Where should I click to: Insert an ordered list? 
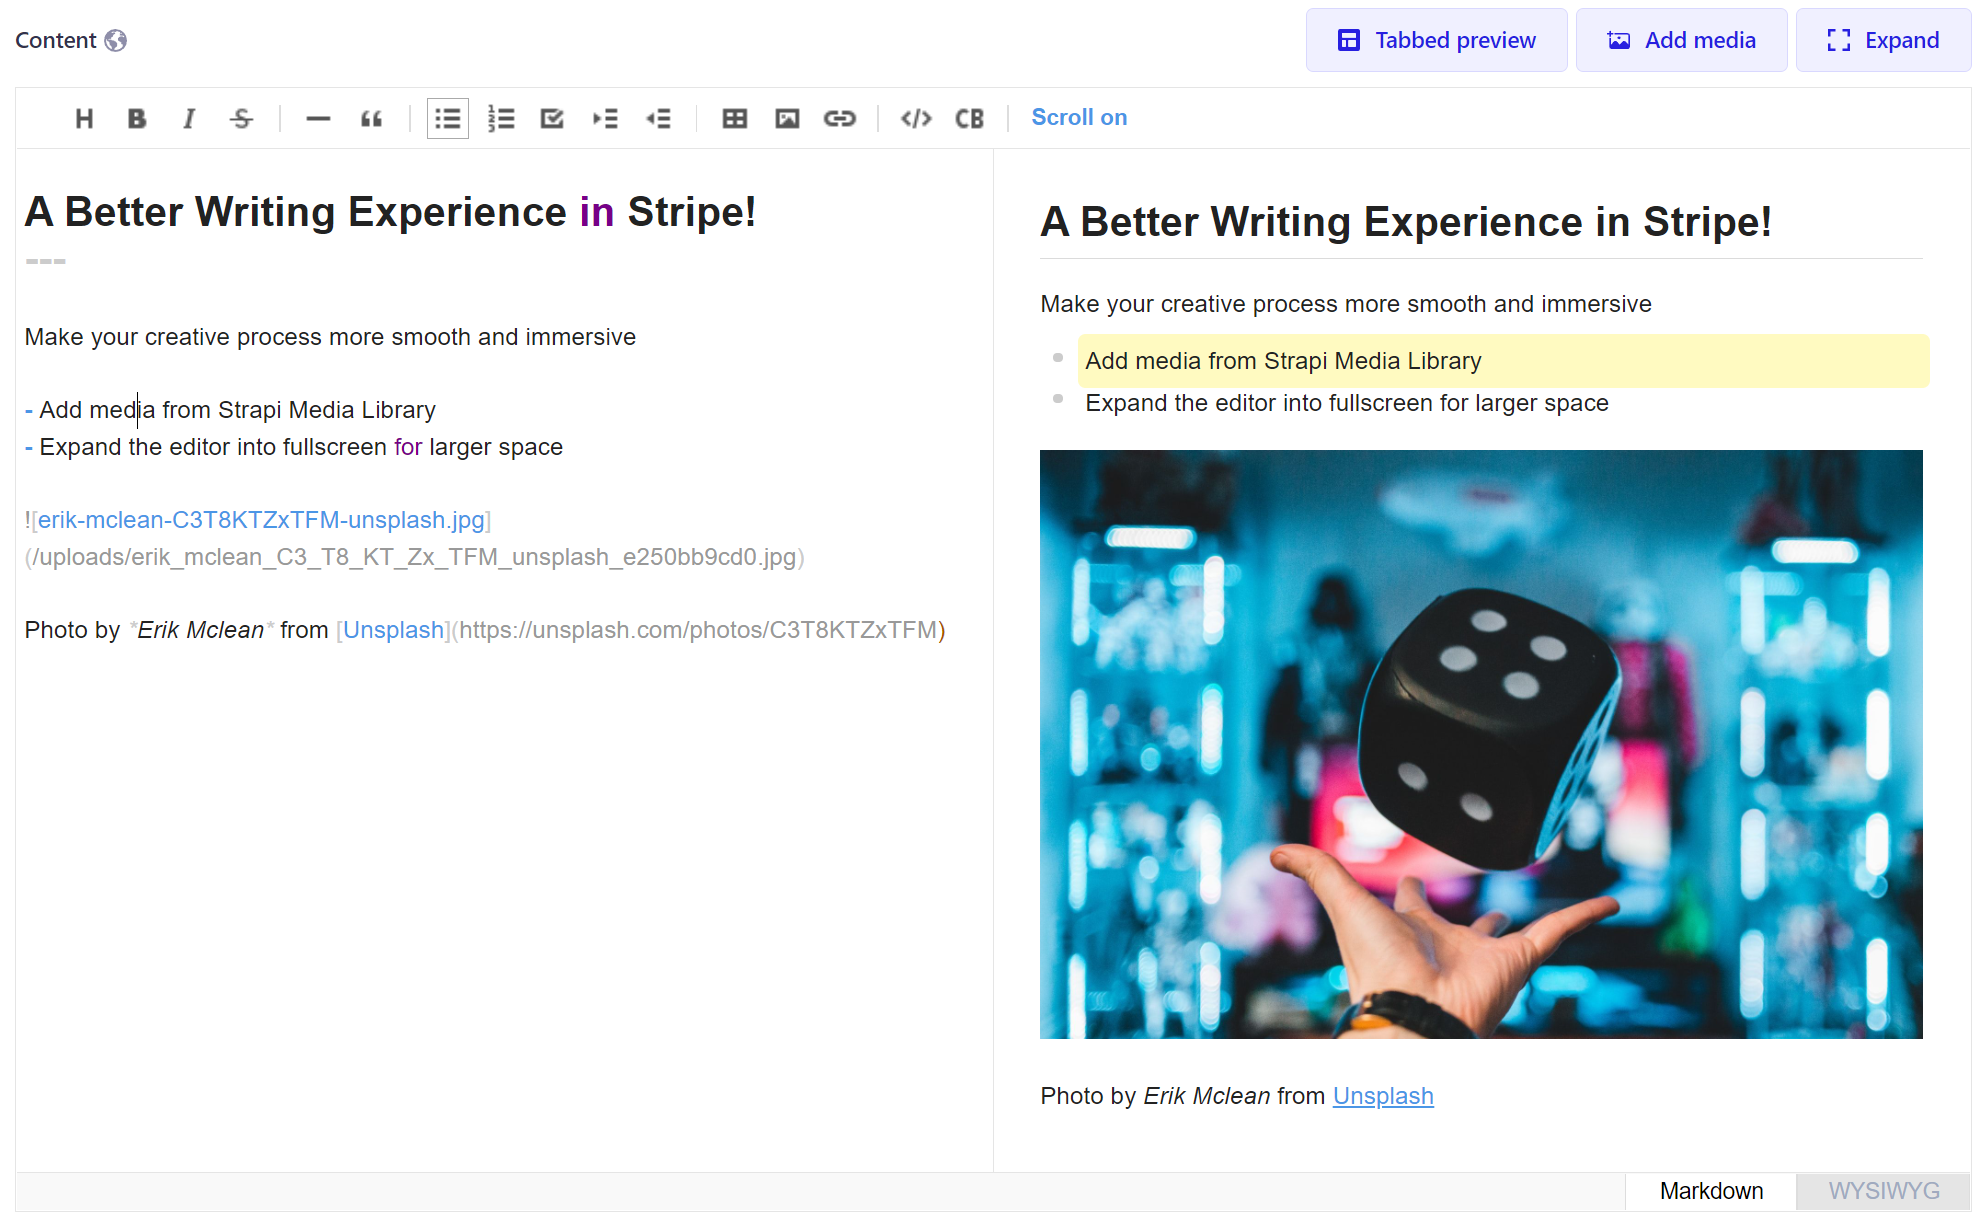500,119
